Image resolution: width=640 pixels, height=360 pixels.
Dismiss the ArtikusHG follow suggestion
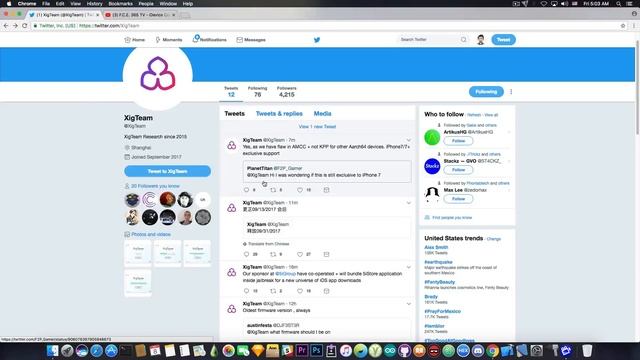(x=509, y=132)
